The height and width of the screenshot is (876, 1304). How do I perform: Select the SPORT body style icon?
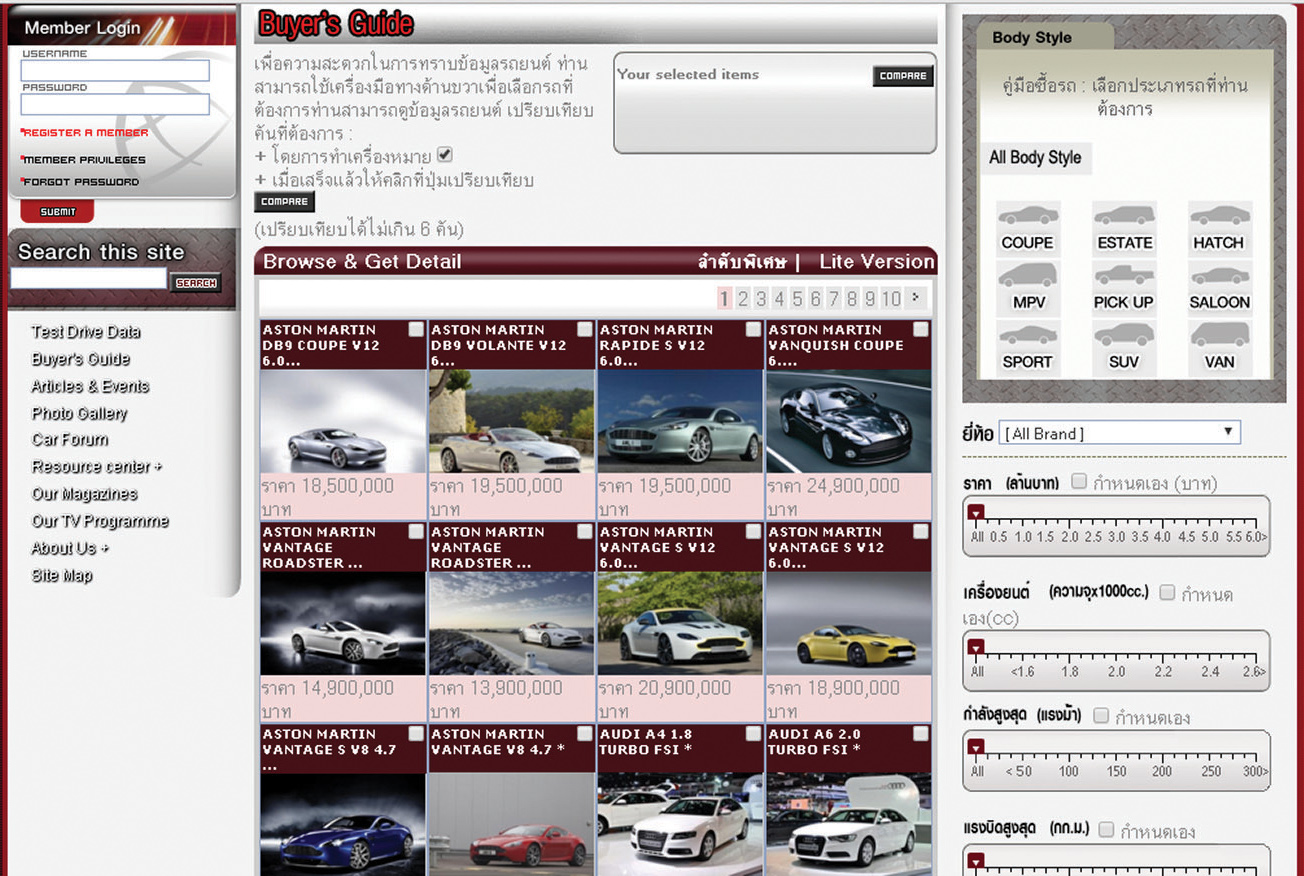click(x=1028, y=348)
